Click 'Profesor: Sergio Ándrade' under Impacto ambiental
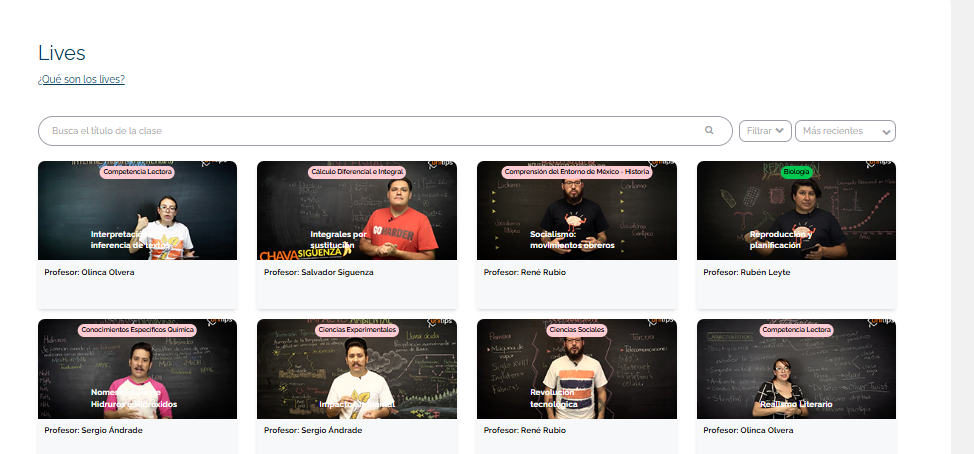This screenshot has height=454, width=974. [x=313, y=430]
